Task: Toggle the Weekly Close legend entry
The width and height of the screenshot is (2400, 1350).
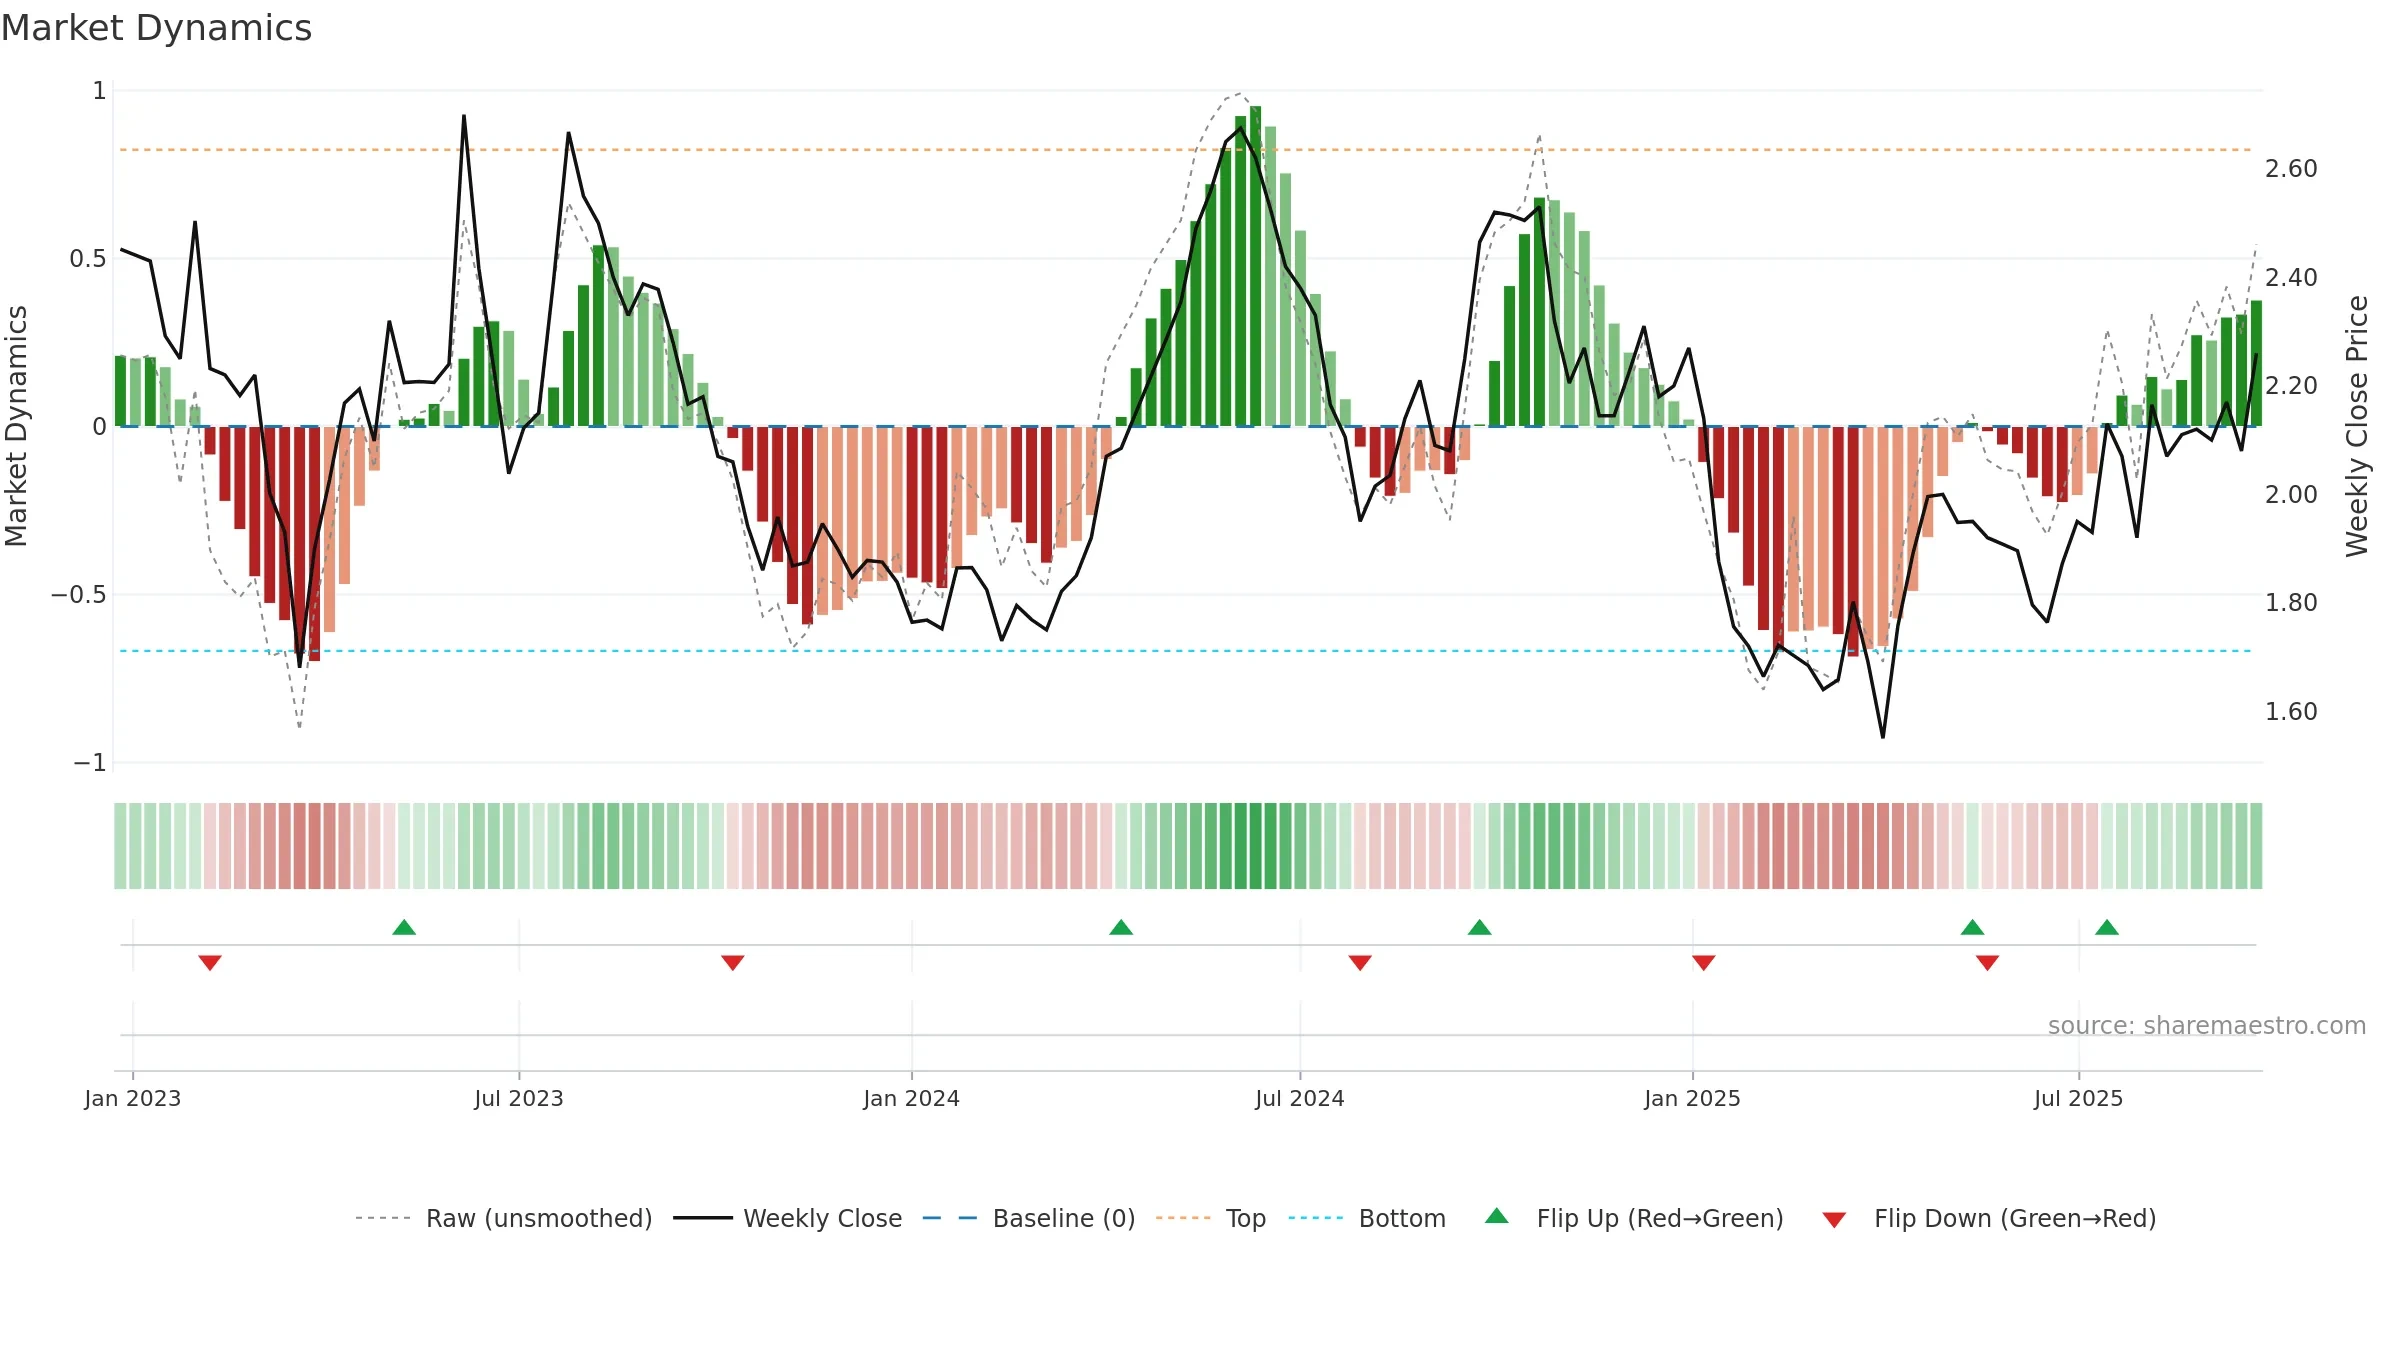Action: 788,1218
